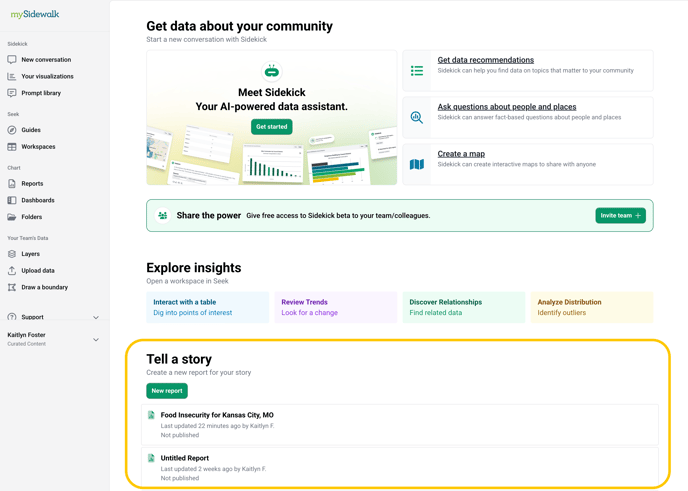Click the Get started button

pyautogui.click(x=272, y=127)
